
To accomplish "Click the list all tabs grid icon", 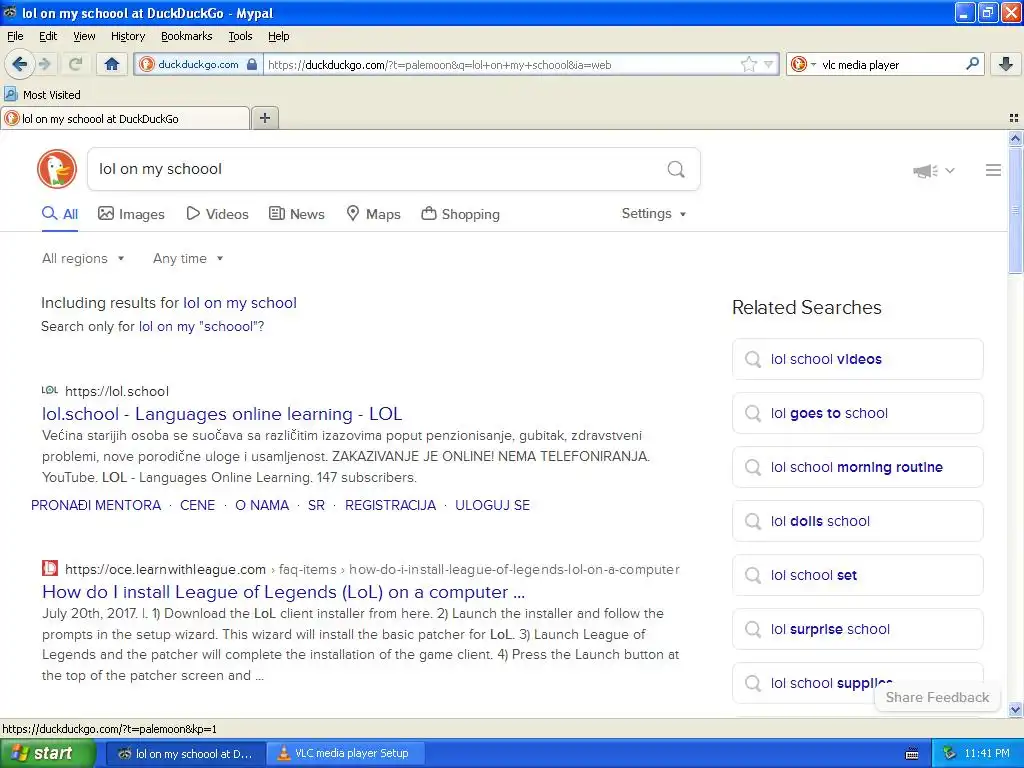I will (1014, 118).
